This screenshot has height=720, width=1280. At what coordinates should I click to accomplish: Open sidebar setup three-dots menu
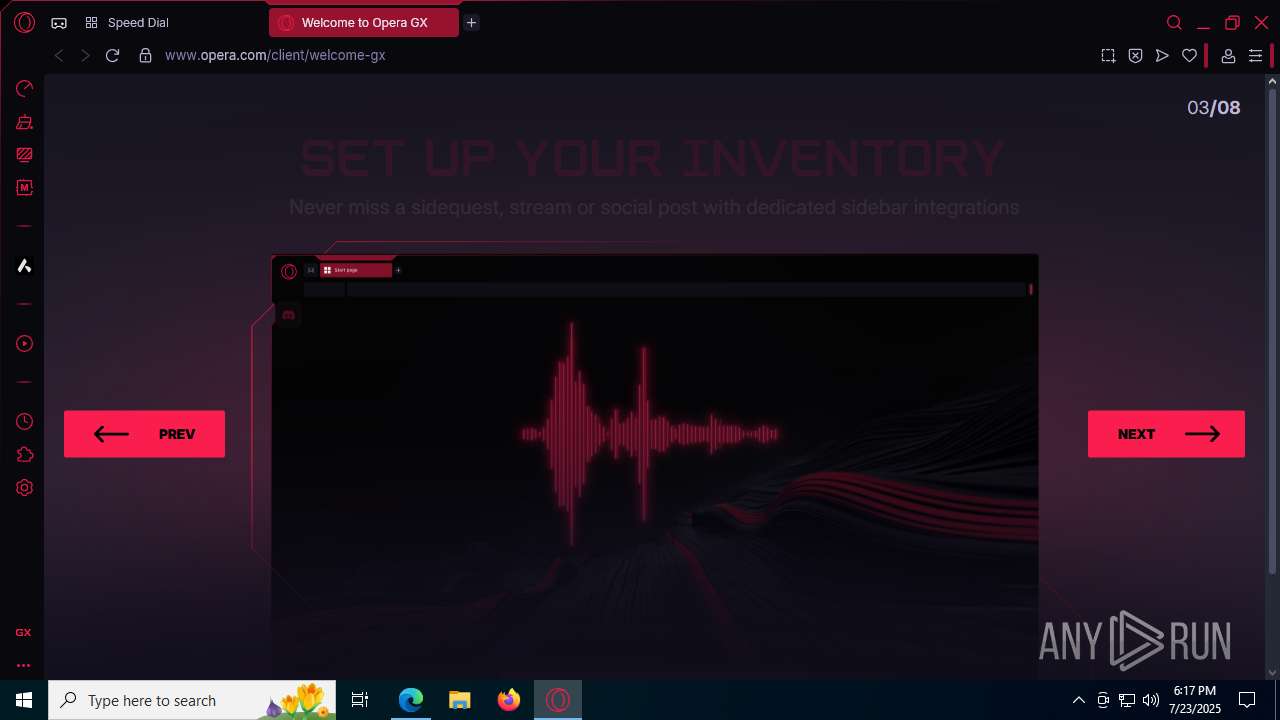23,665
